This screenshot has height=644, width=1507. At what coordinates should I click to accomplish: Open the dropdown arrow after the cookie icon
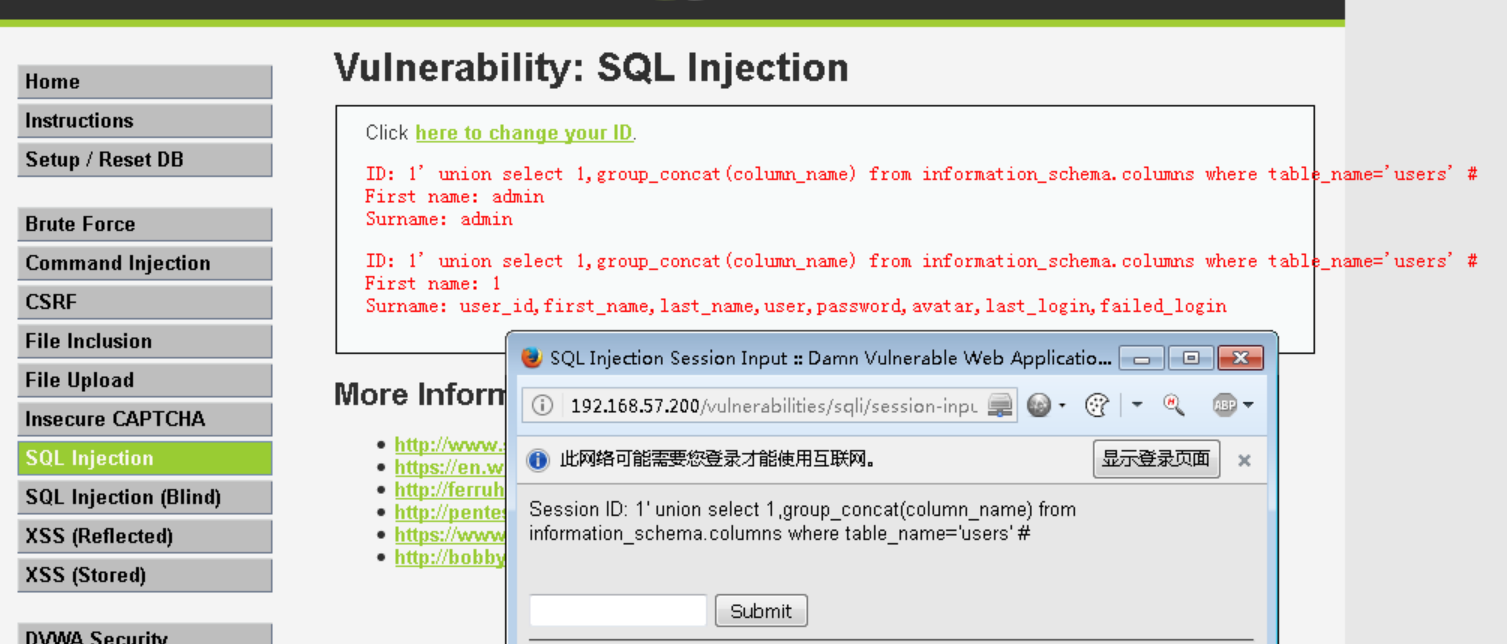click(x=1138, y=406)
